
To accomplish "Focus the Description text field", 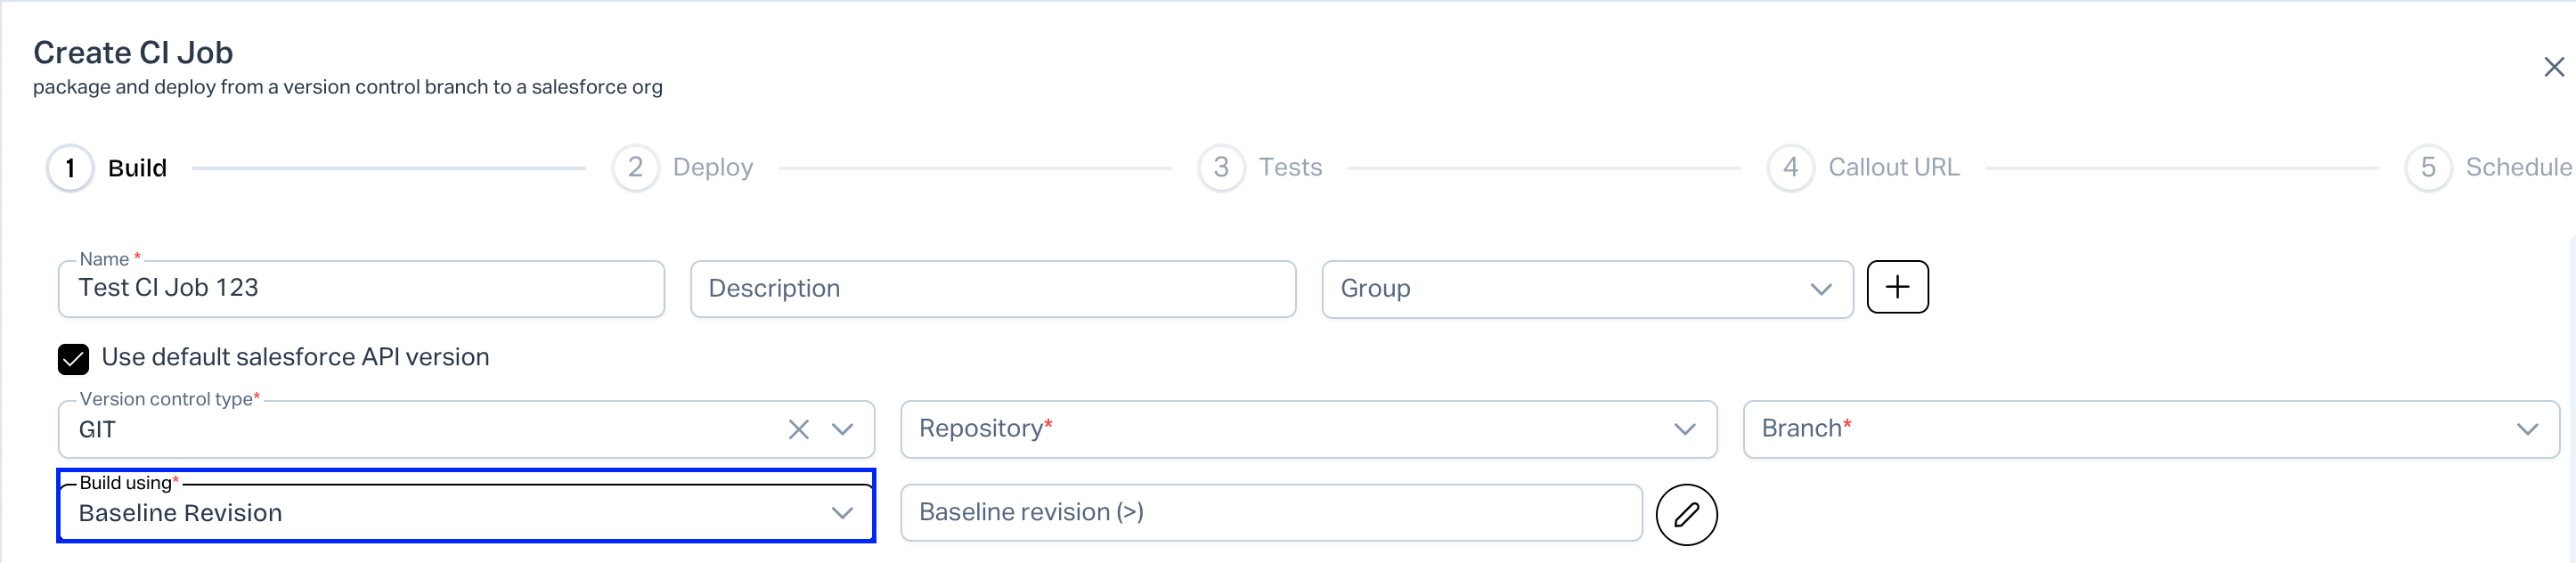I will 992,289.
